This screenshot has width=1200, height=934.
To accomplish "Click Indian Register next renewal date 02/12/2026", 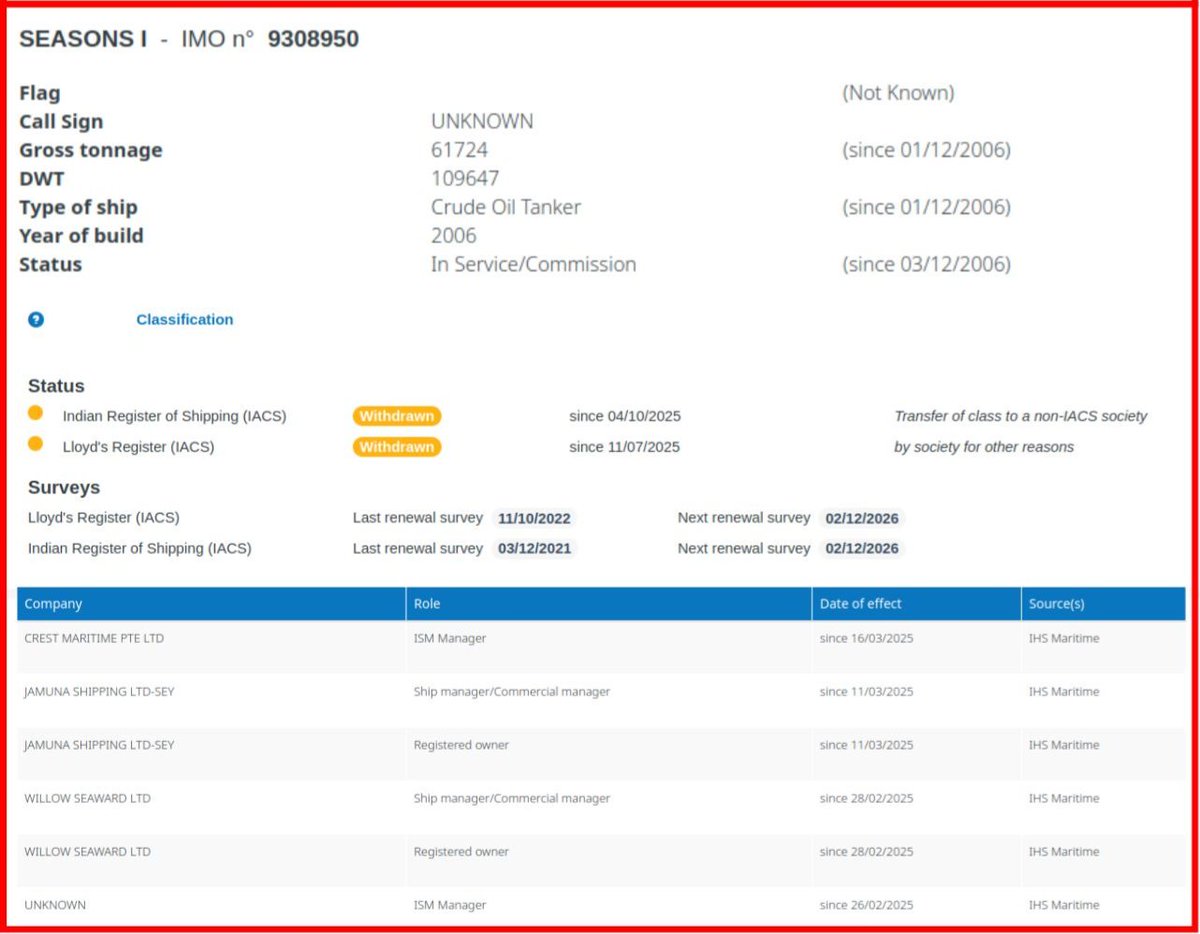I will coord(862,549).
